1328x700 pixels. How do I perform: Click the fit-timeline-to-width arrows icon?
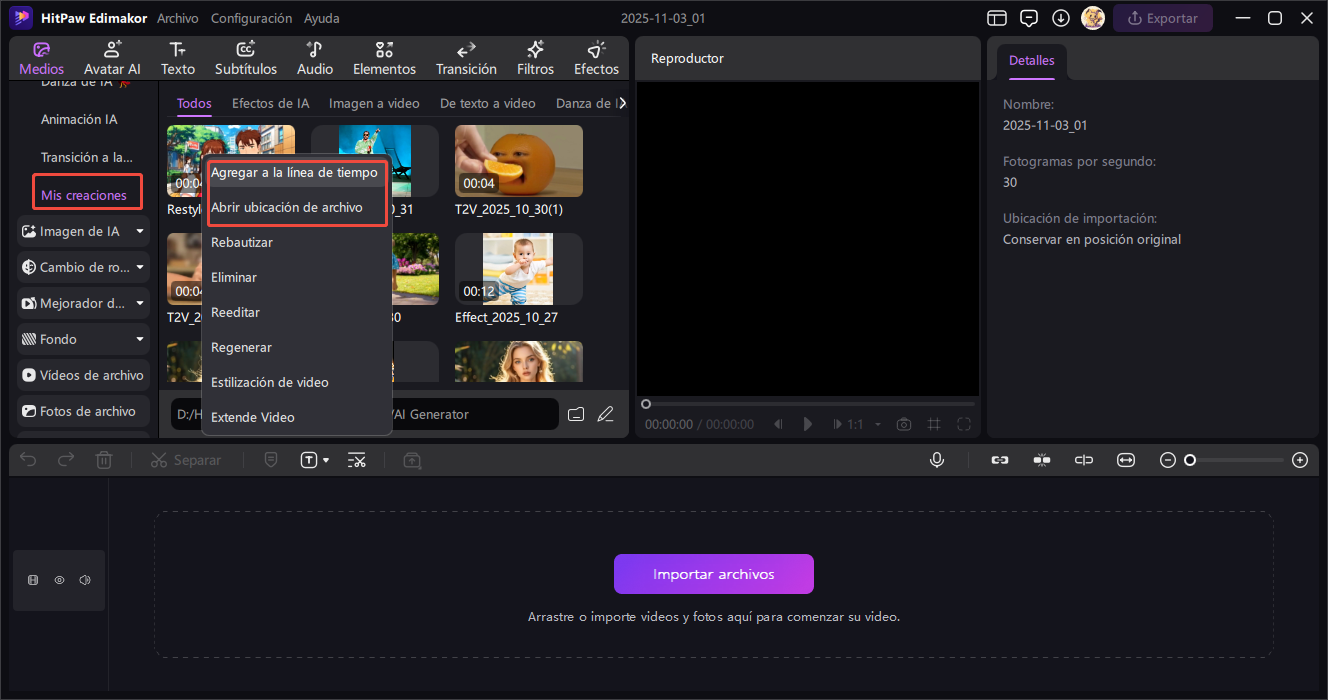click(1126, 460)
